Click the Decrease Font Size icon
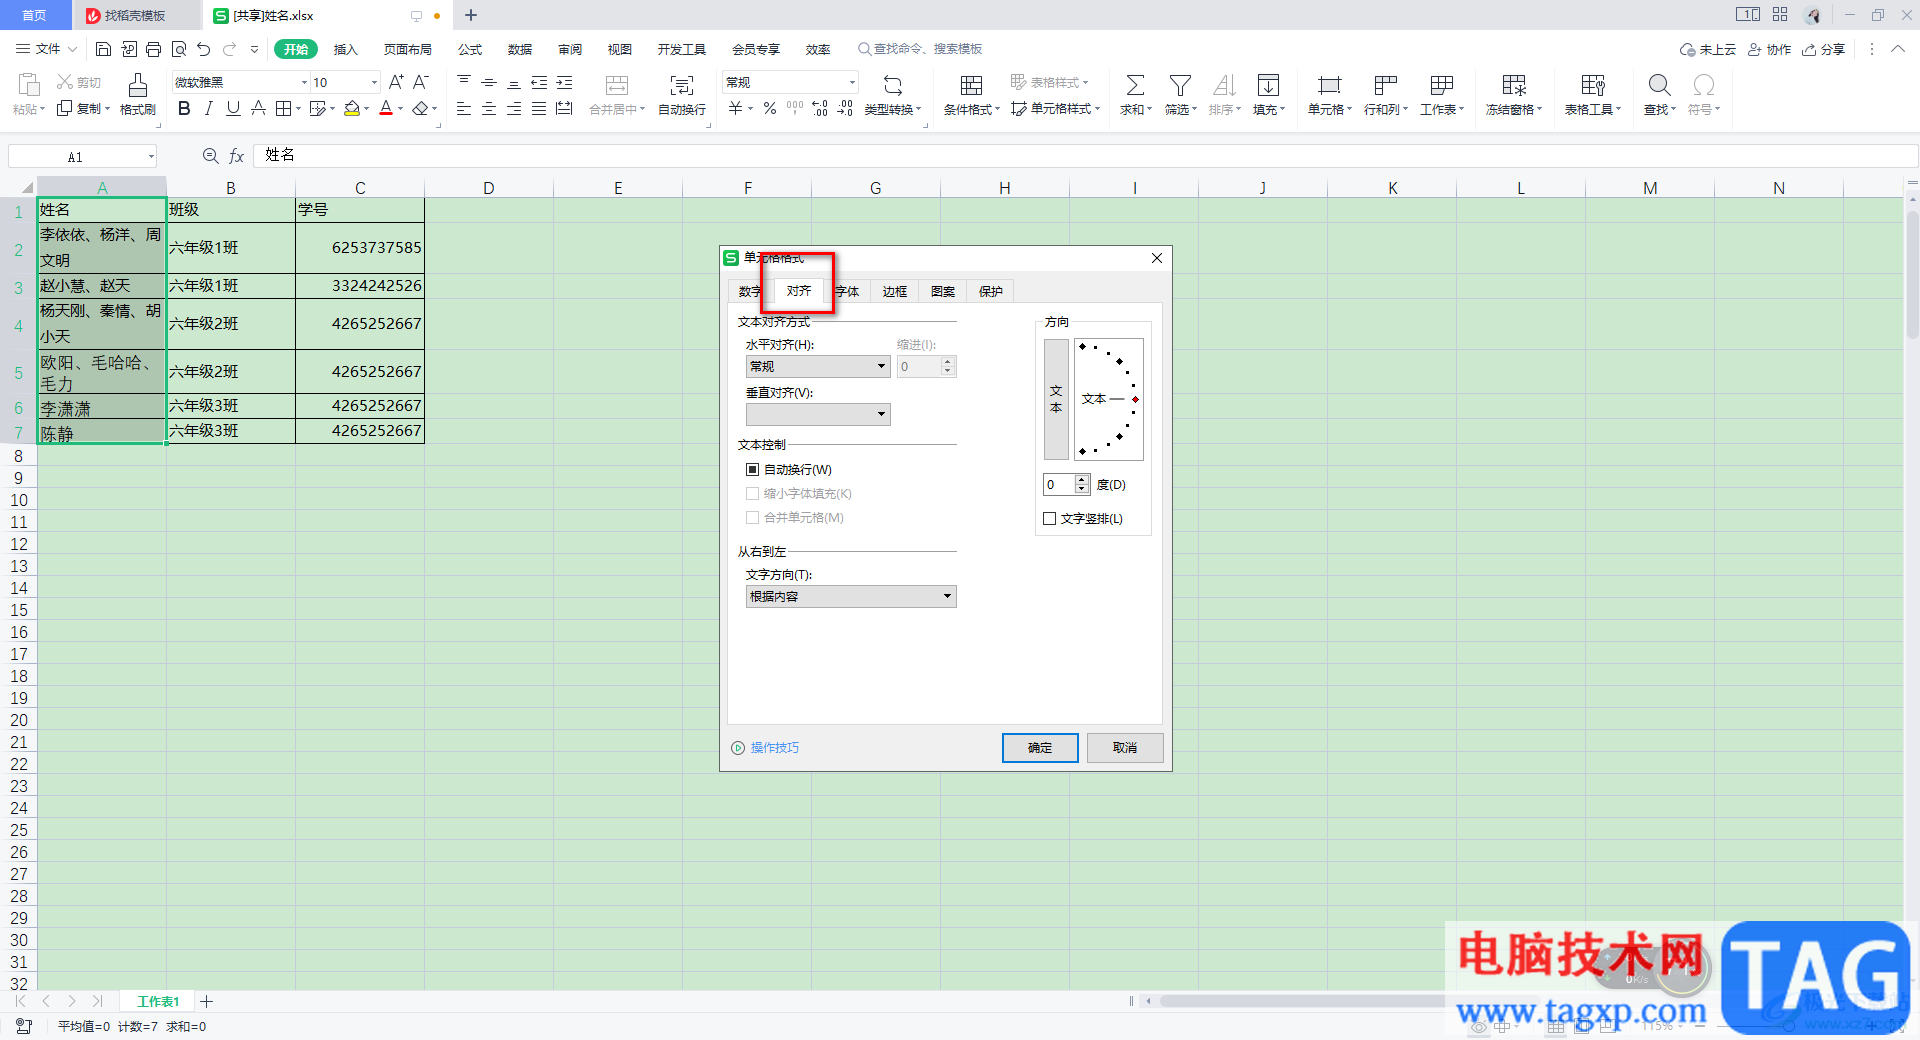Screen dimensions: 1920x1040 tap(421, 82)
